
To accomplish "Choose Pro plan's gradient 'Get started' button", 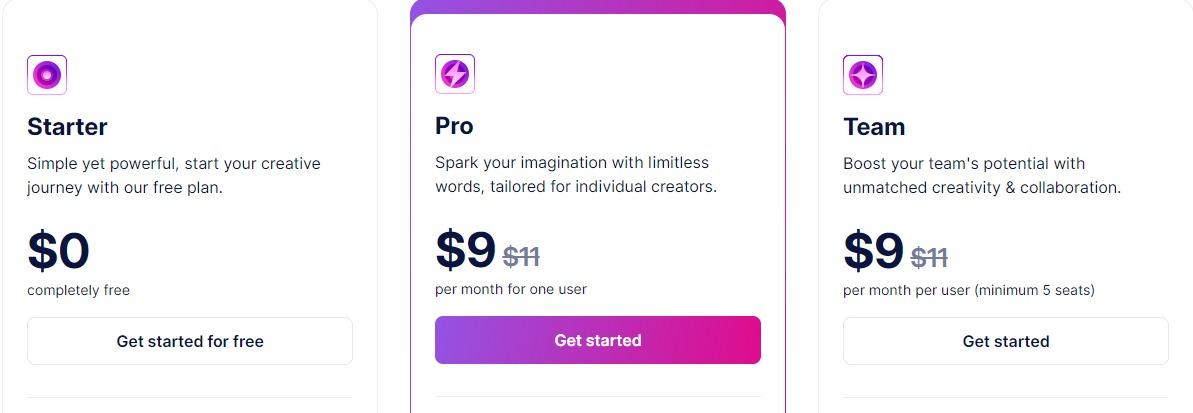I will 598,340.
